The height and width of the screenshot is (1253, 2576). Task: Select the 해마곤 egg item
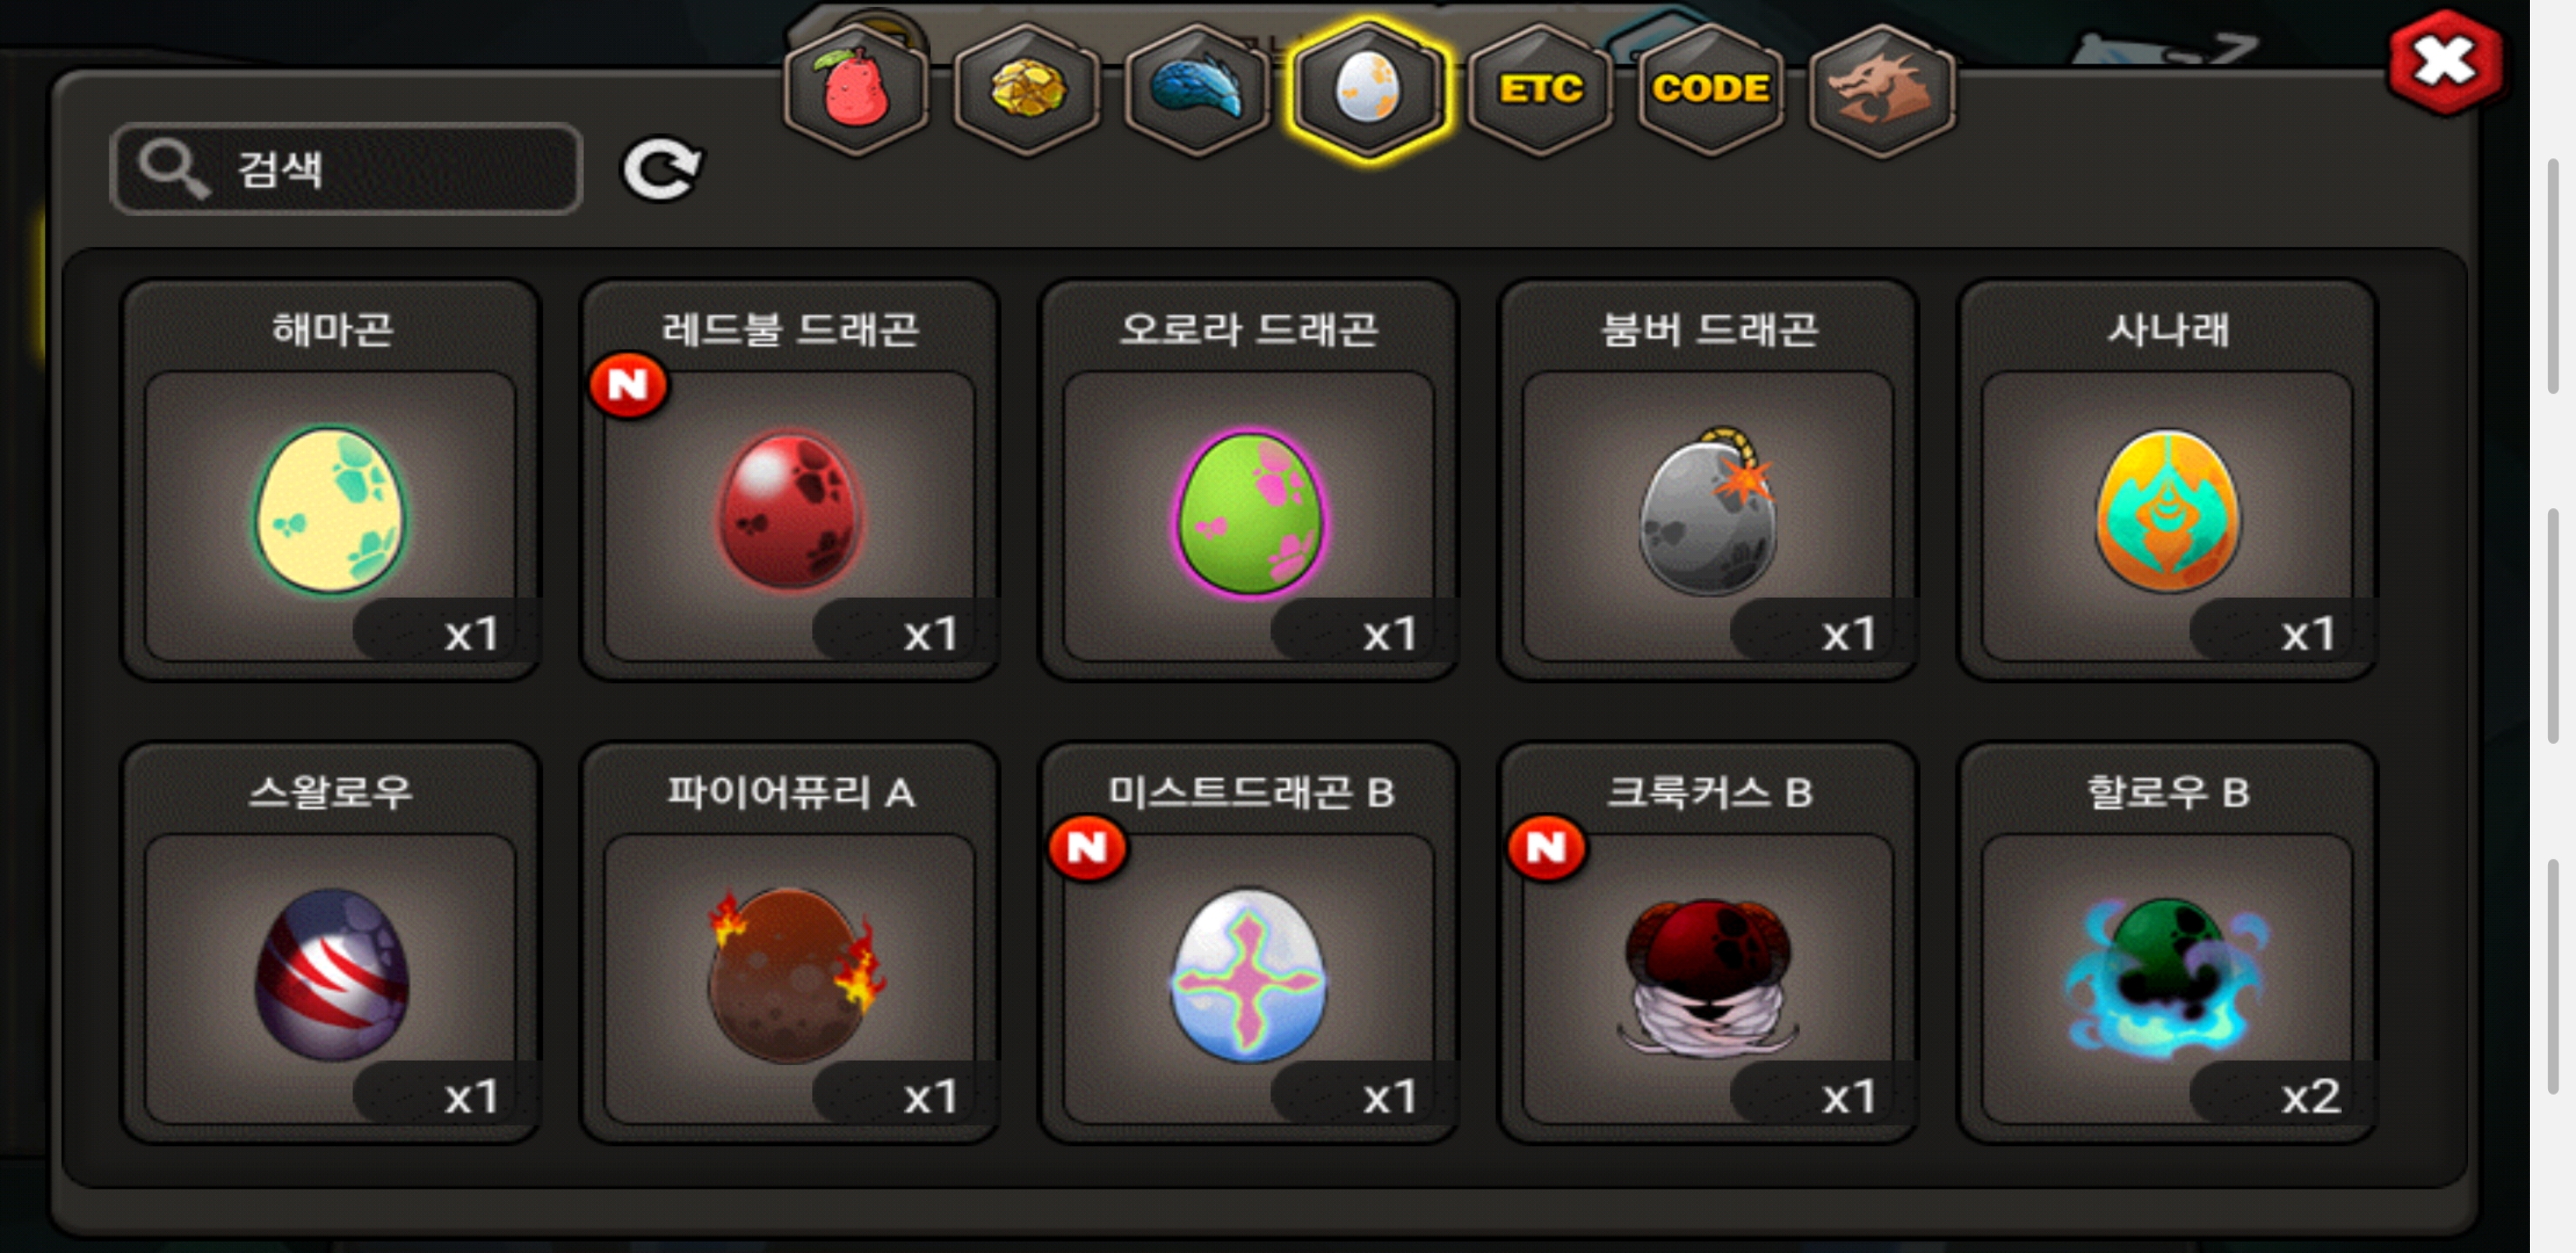pyautogui.click(x=330, y=480)
